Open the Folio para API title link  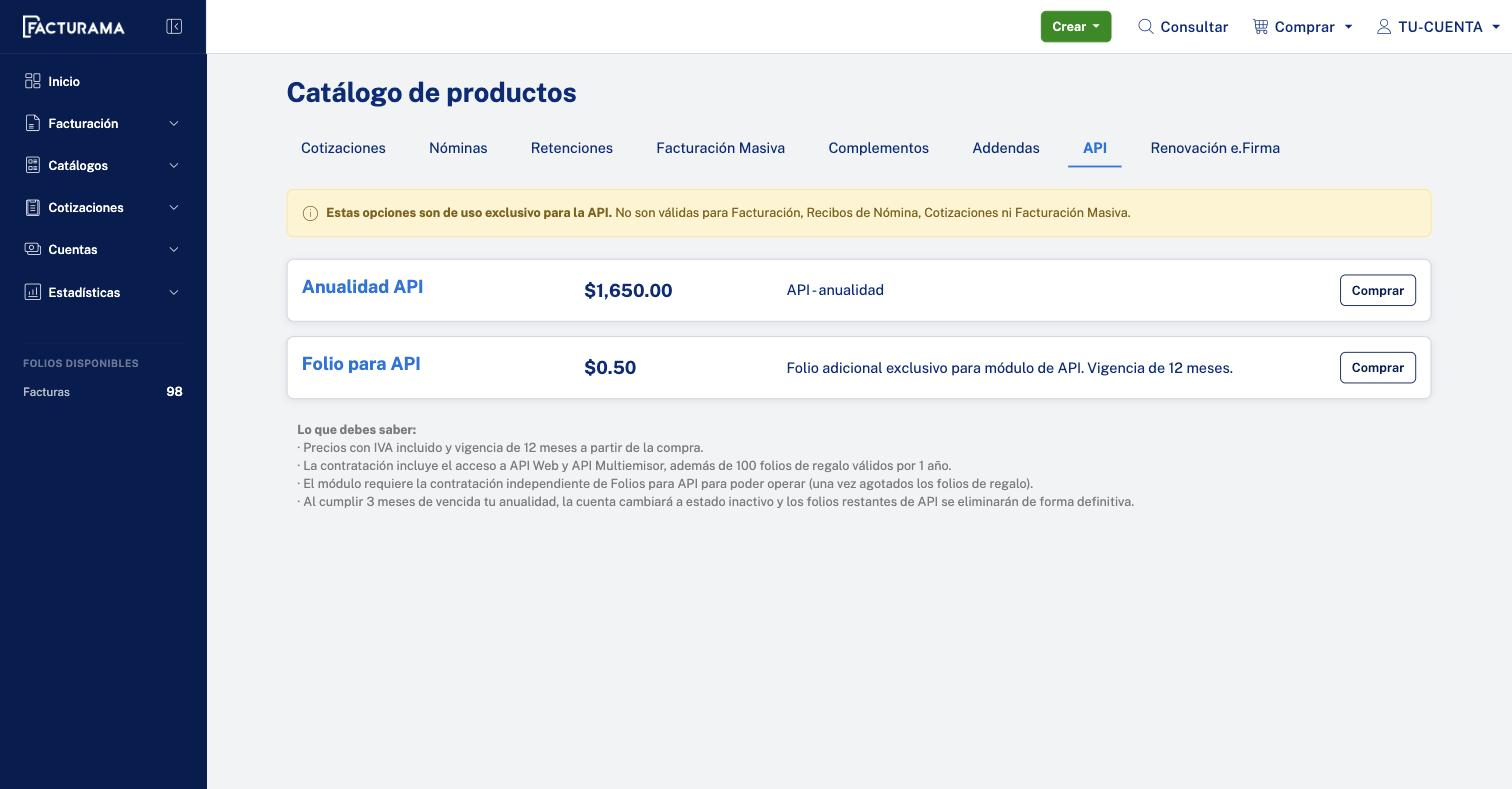pos(361,364)
